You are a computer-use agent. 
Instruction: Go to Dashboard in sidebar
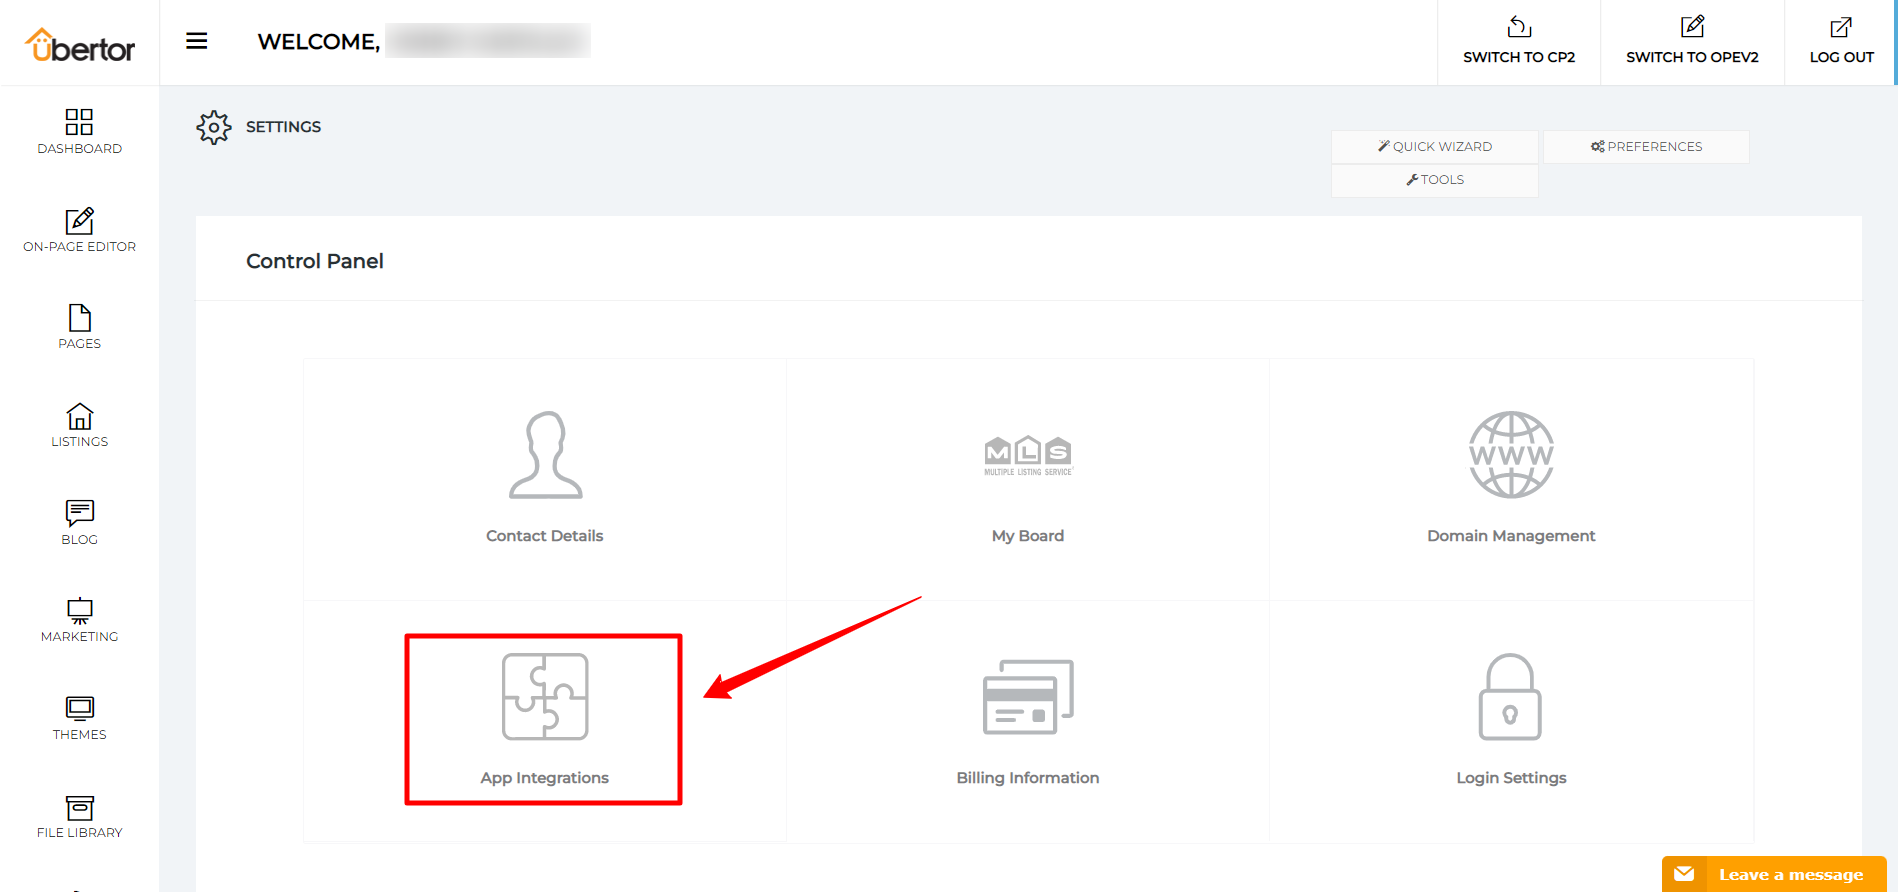[79, 132]
